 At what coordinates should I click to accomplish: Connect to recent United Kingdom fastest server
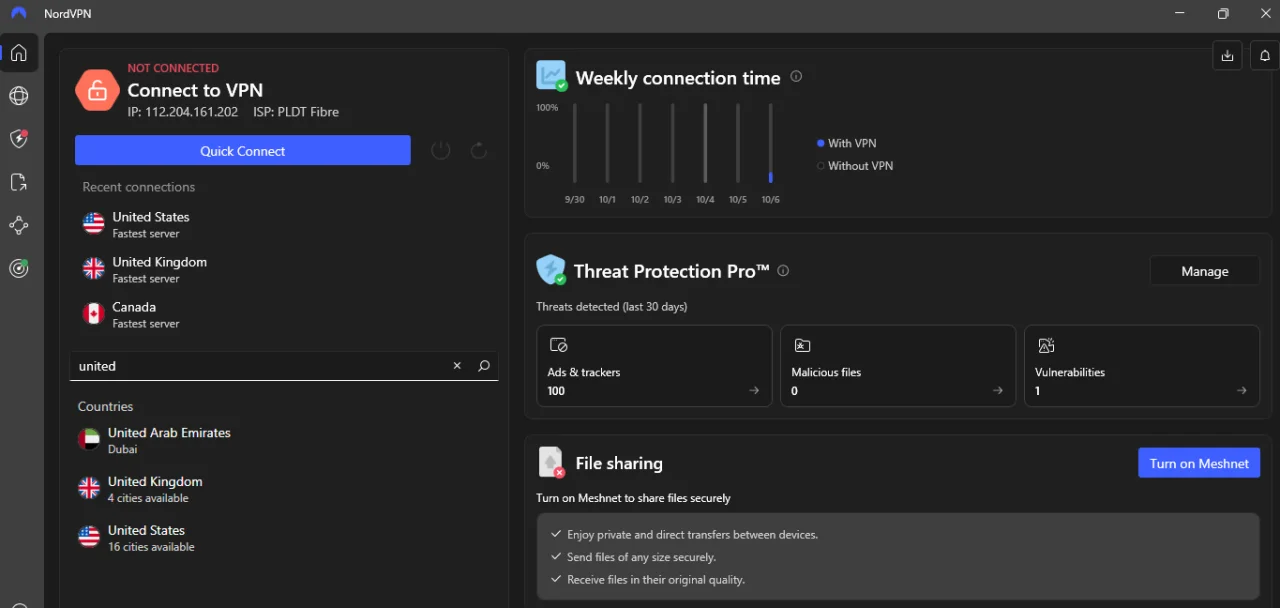pos(284,269)
